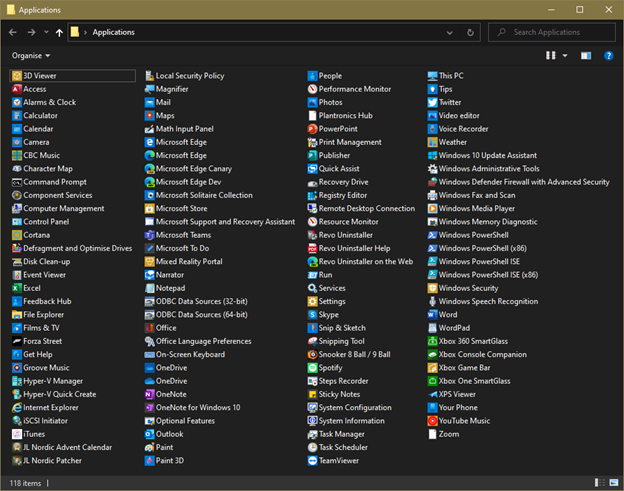Select 'JL Nordic Advent Calendar' entry

click(62, 447)
